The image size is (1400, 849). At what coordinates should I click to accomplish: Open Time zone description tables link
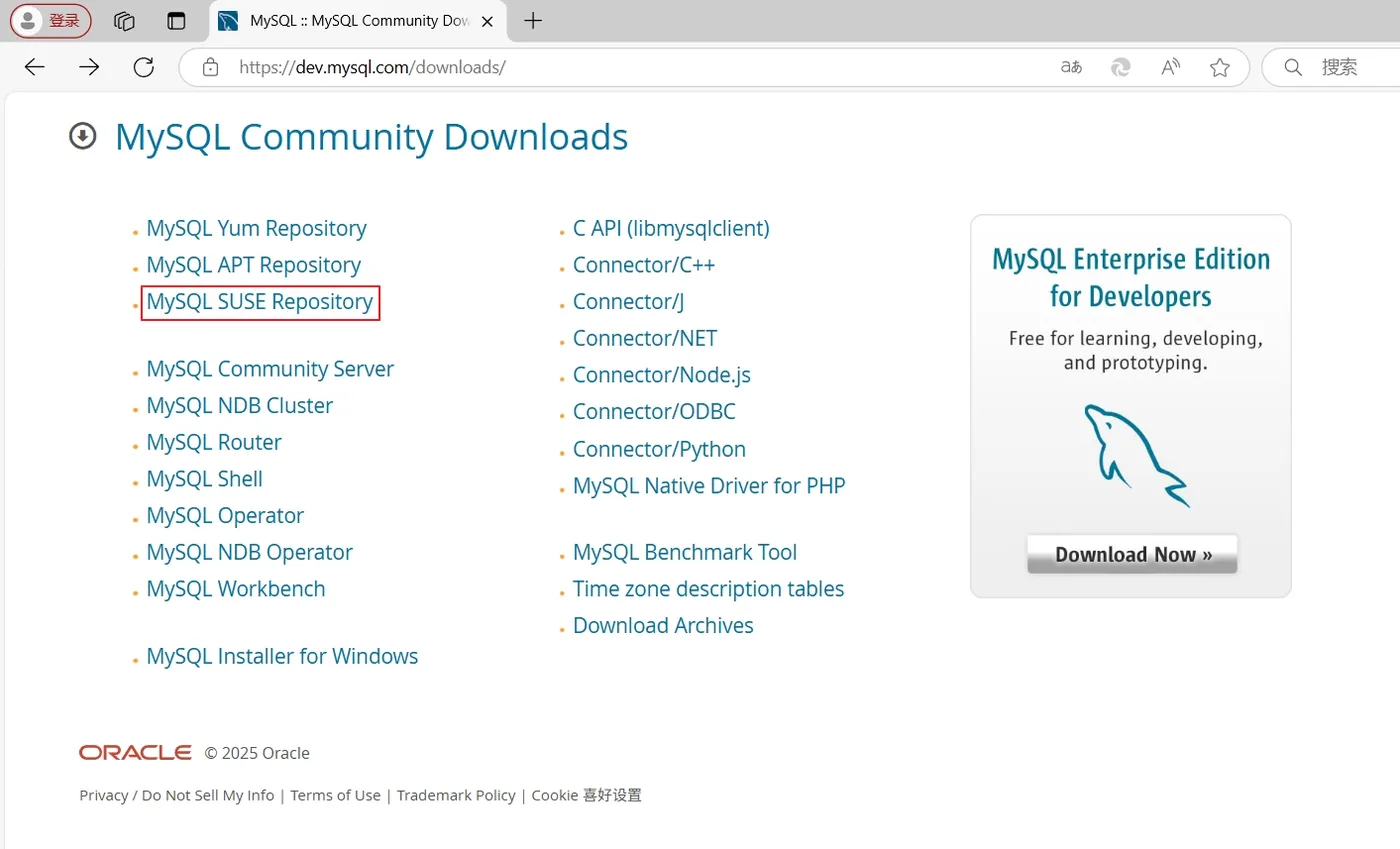[x=709, y=589]
